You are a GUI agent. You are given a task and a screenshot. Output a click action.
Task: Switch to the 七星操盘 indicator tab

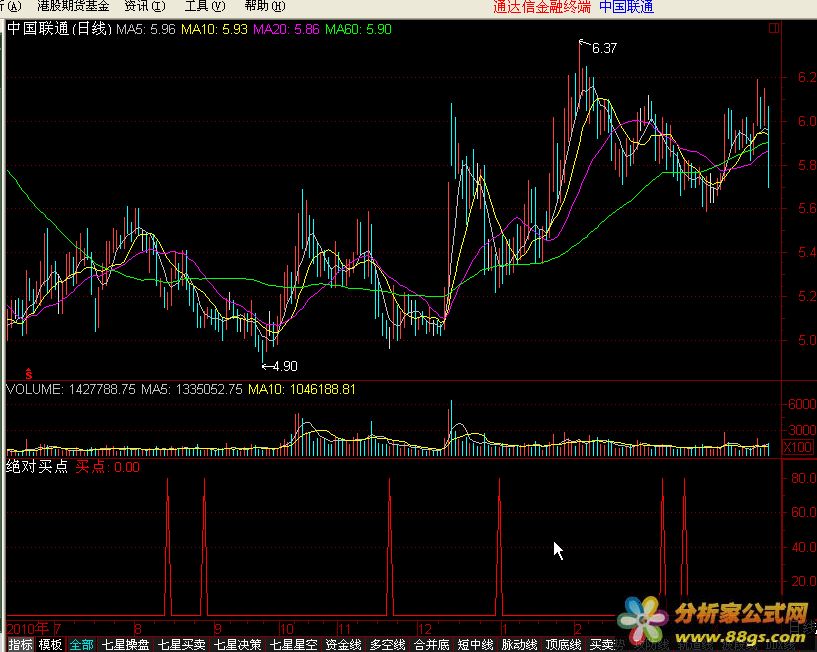tap(126, 645)
